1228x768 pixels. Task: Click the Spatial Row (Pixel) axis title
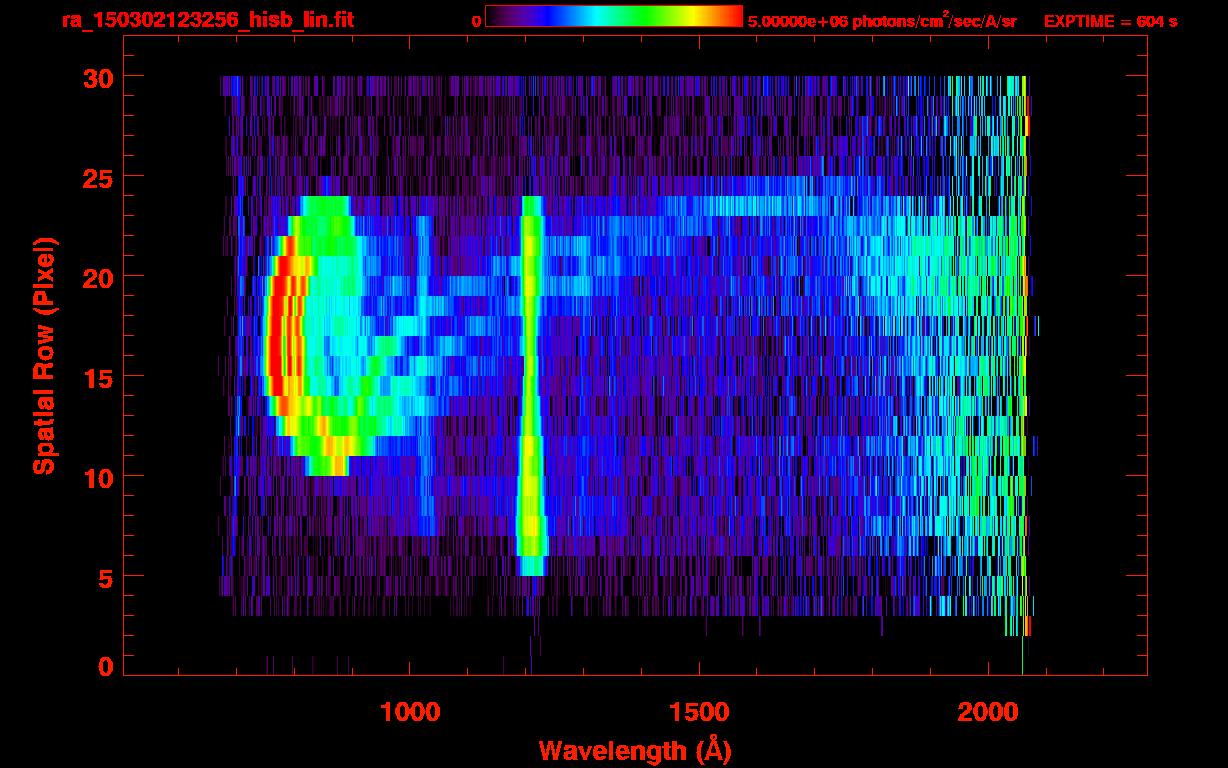point(43,355)
